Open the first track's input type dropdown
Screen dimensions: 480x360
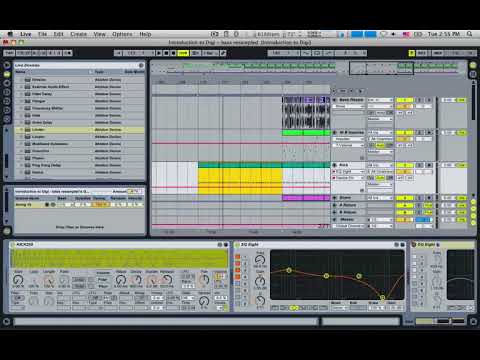coord(380,100)
